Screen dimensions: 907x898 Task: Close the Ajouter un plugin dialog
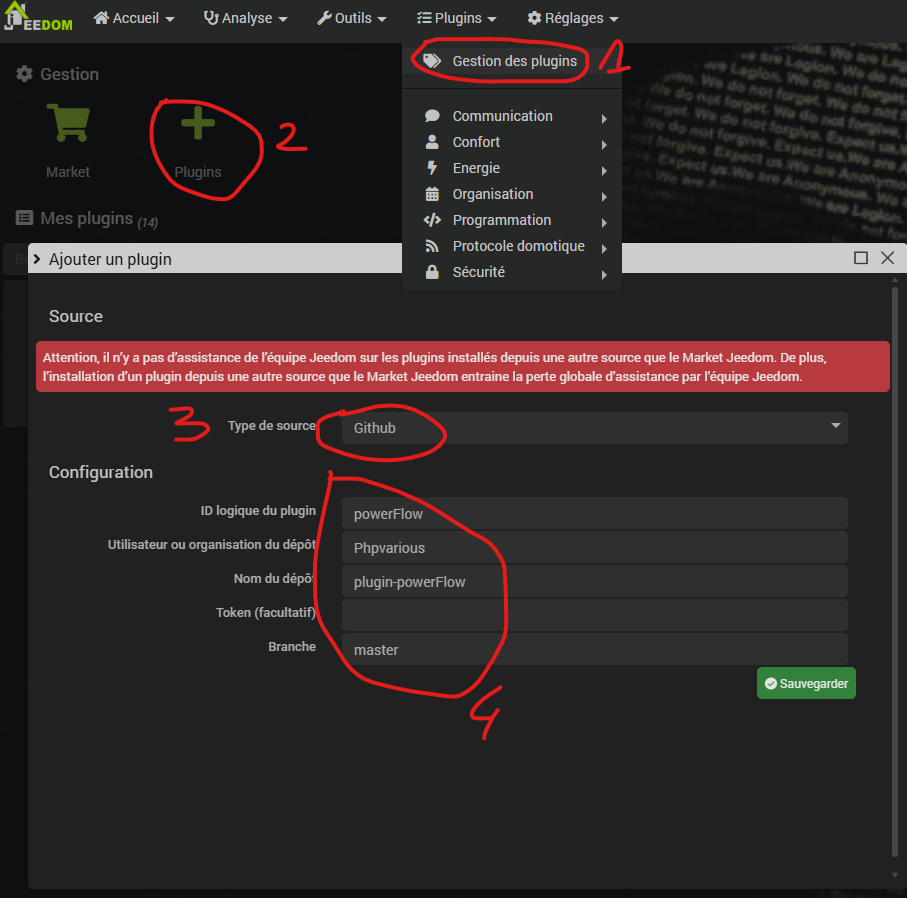click(887, 258)
